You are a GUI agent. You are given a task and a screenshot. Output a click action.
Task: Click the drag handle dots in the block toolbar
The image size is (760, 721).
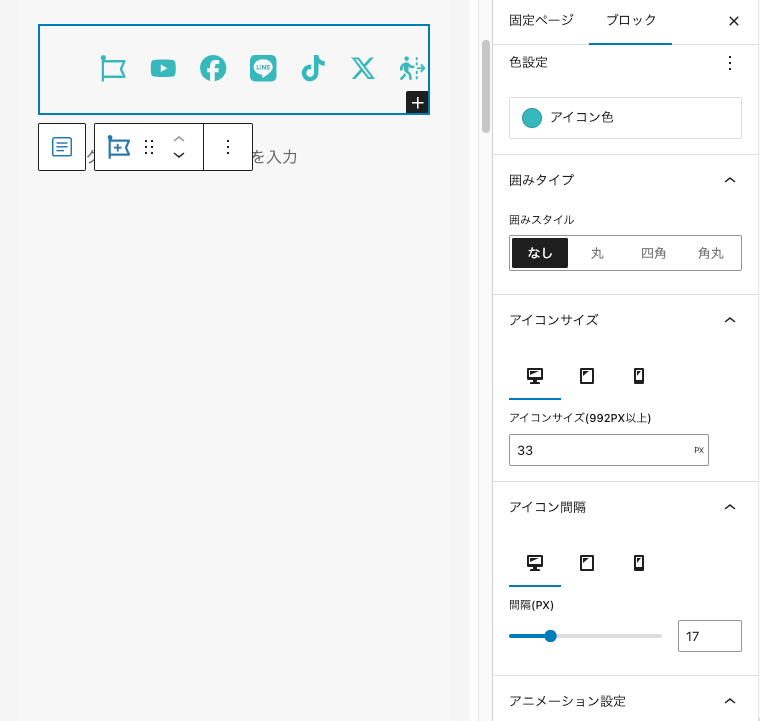[x=149, y=147]
